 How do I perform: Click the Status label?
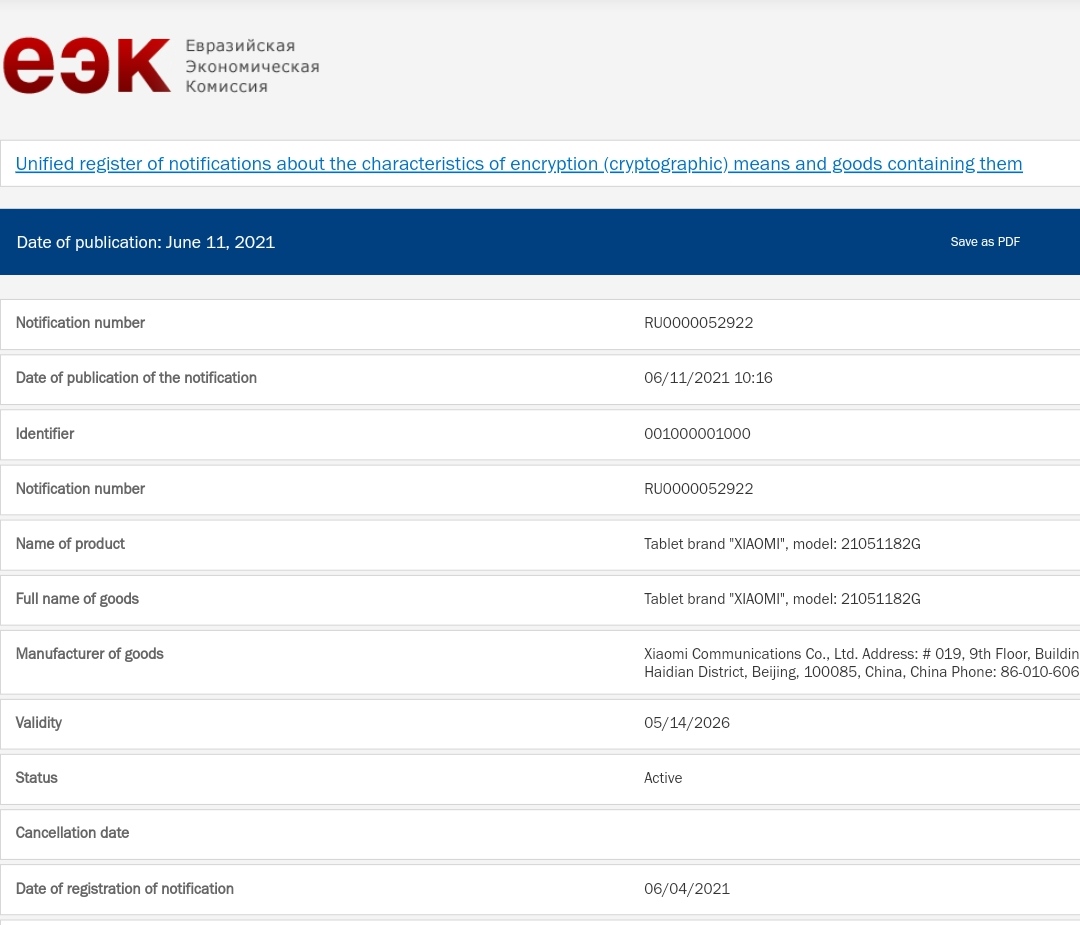click(x=37, y=778)
